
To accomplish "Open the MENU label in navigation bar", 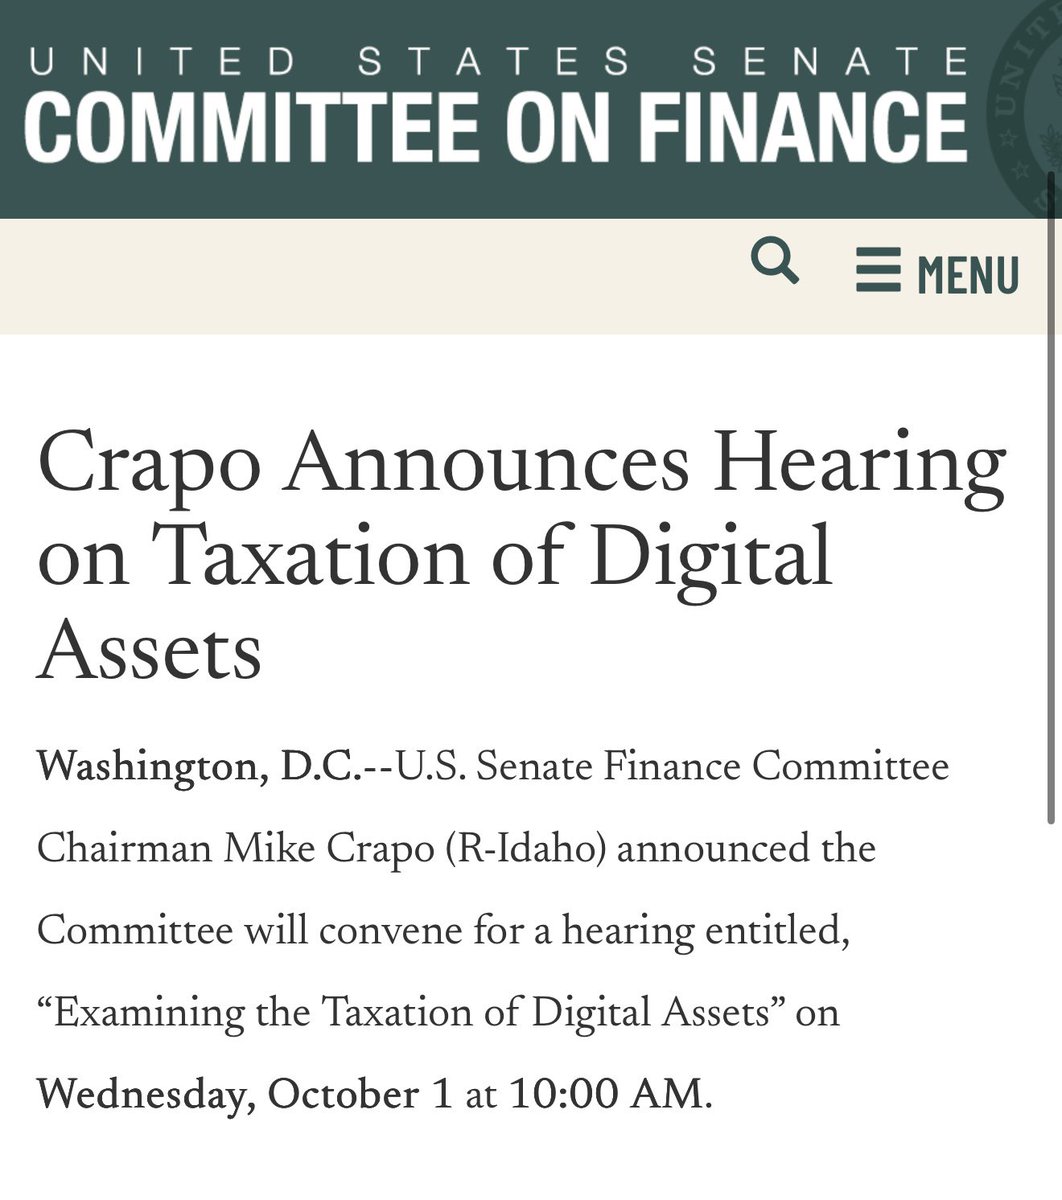I will (968, 275).
